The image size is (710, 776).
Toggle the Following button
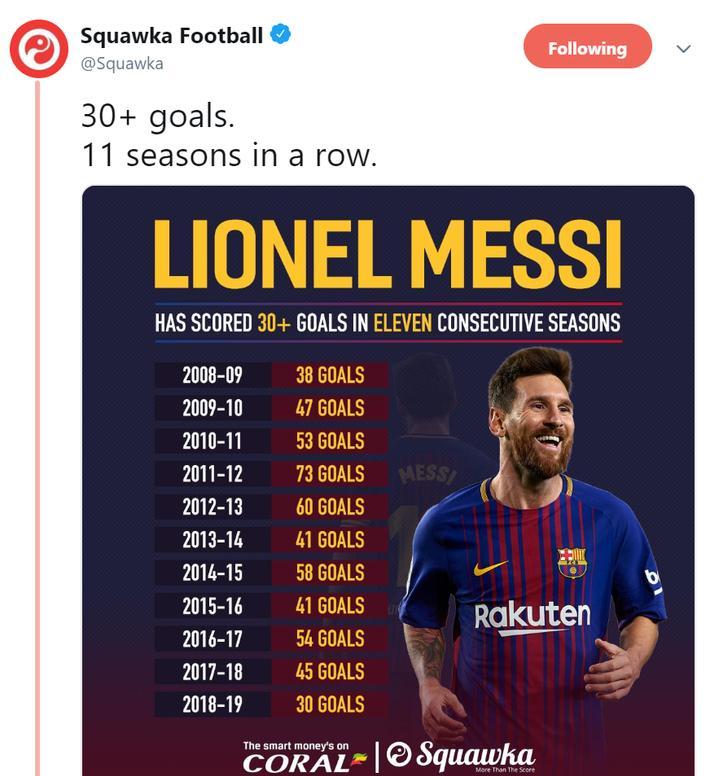click(587, 47)
